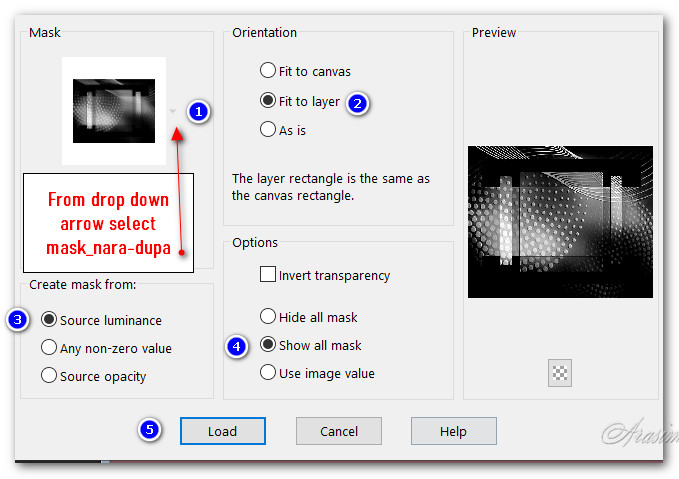This screenshot has height=479, width=679.
Task: Choose the Use image value option
Action: 268,373
